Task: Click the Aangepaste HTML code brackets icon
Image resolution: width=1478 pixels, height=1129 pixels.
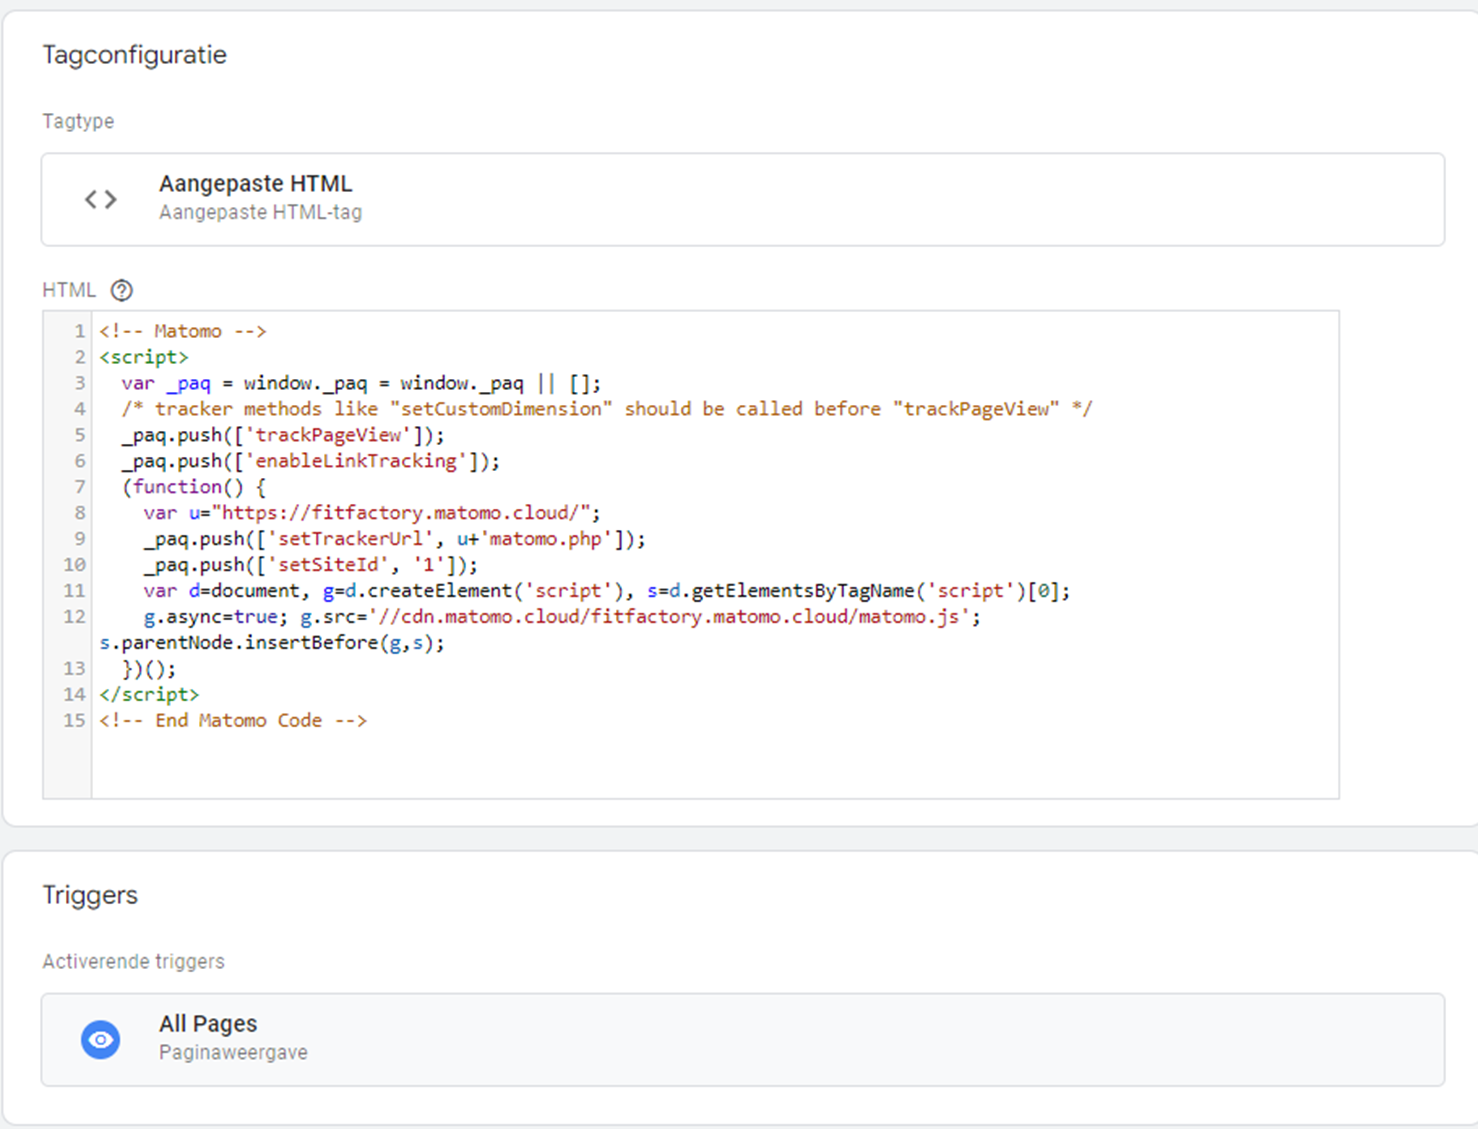Action: coord(101,199)
